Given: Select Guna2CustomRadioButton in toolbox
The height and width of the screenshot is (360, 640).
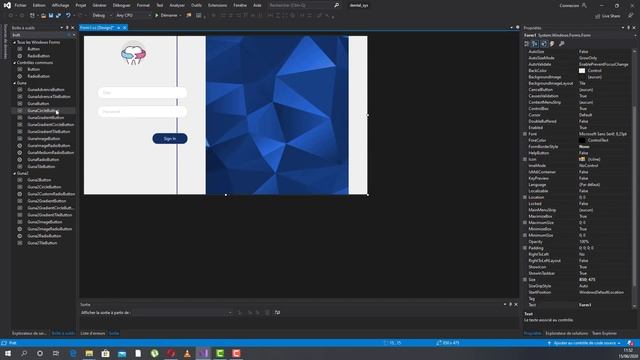Looking at the screenshot, I should [51, 194].
